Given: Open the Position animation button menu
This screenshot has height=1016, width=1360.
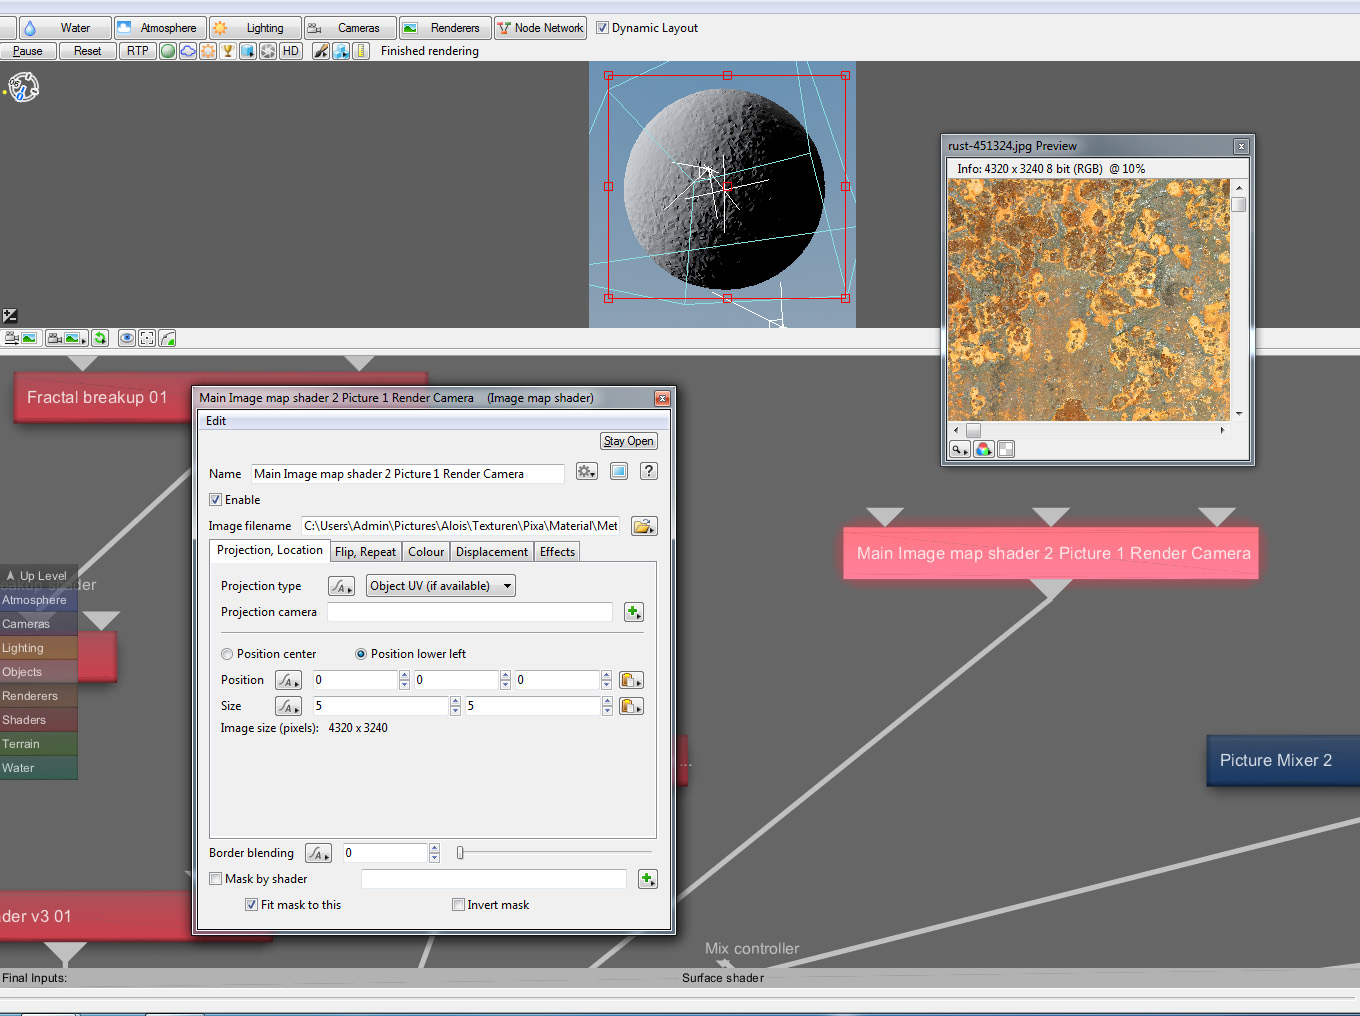Looking at the screenshot, I should click(288, 680).
